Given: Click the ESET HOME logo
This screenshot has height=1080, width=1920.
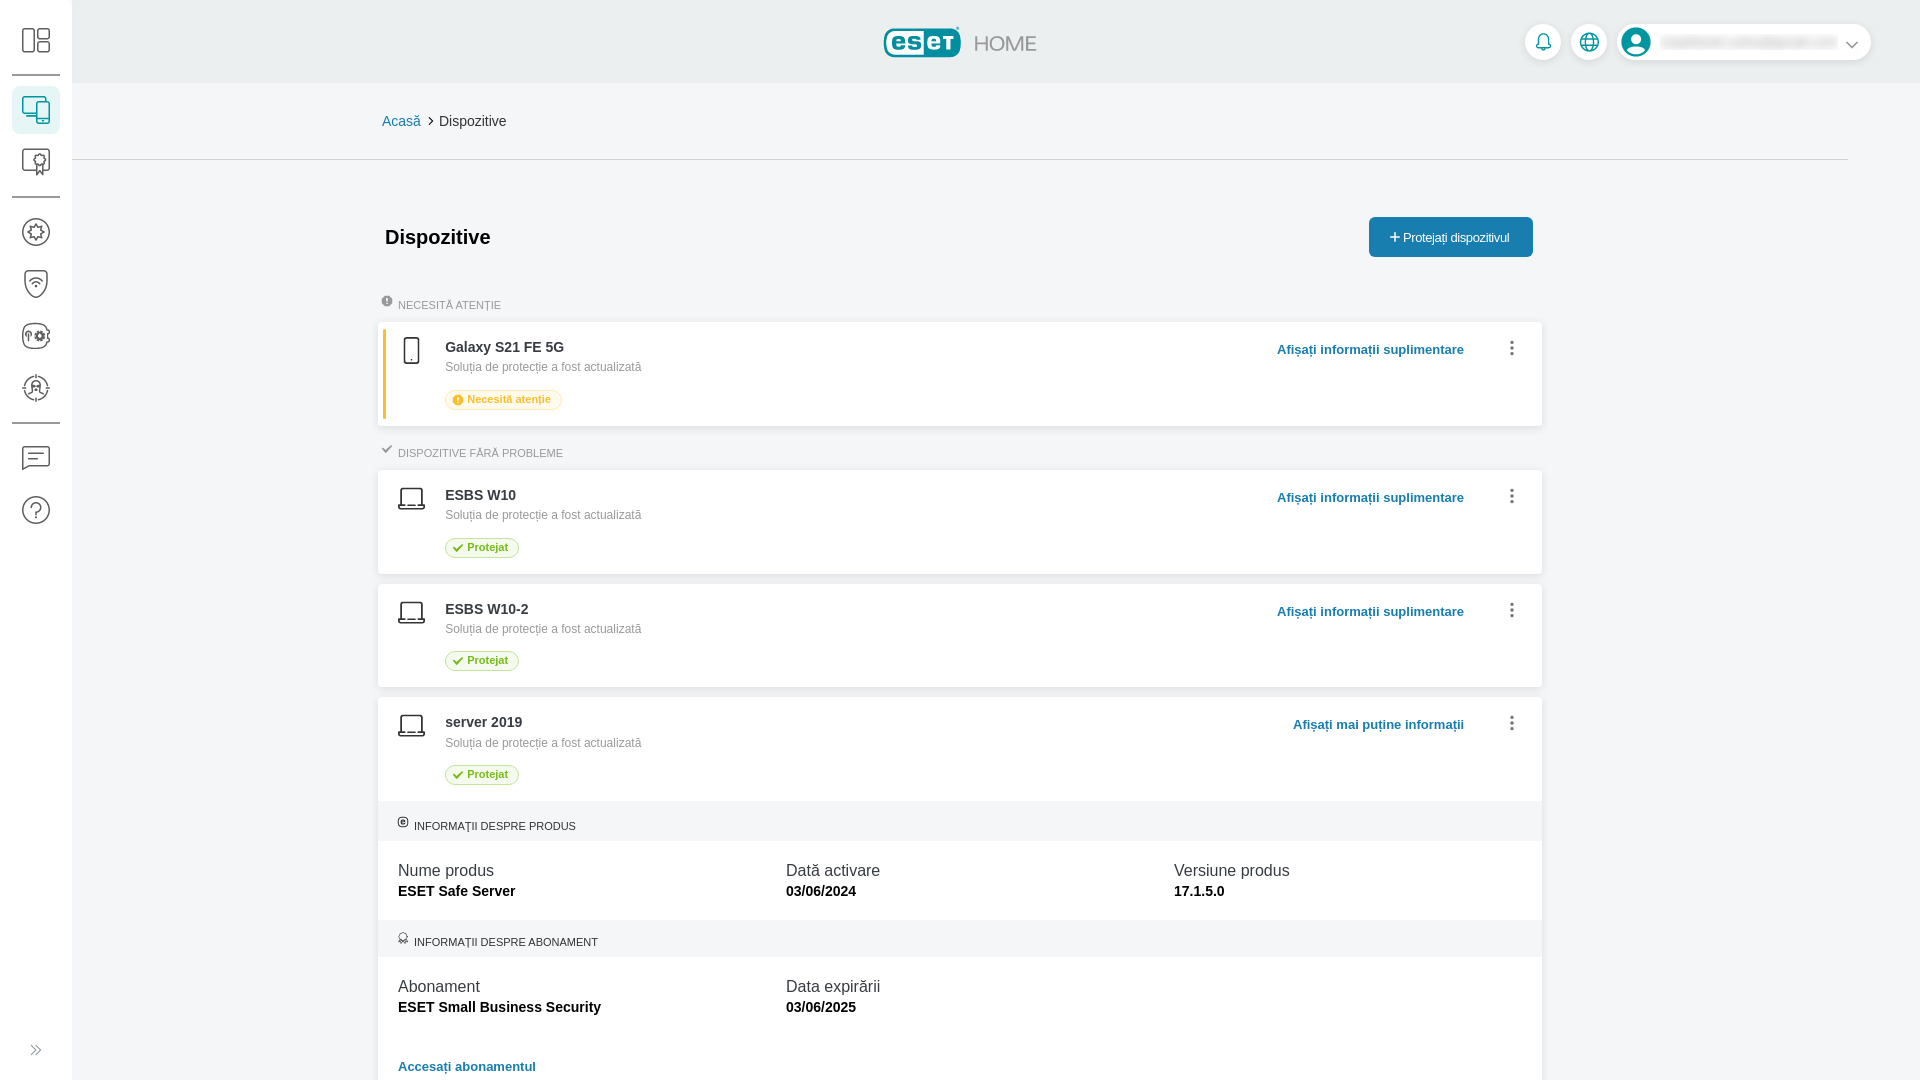Looking at the screenshot, I should [960, 42].
